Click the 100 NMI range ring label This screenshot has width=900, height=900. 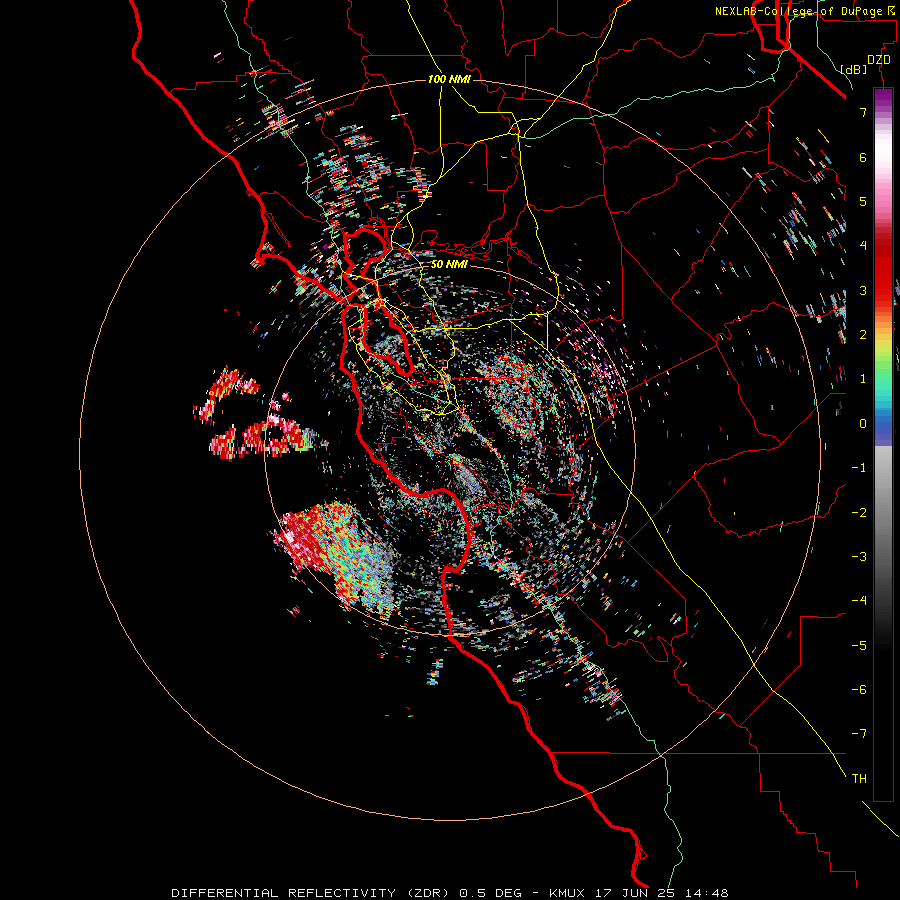click(449, 79)
